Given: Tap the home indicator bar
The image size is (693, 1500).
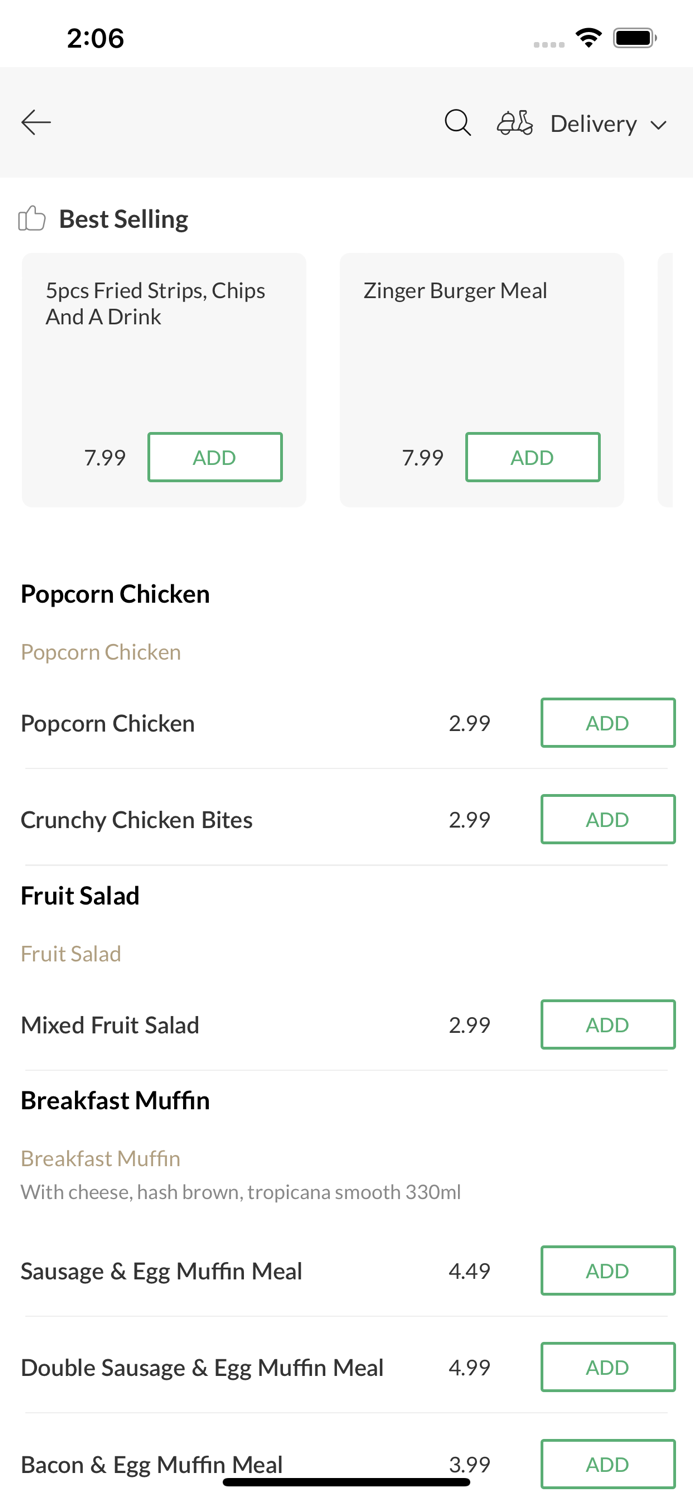Looking at the screenshot, I should point(346,1480).
